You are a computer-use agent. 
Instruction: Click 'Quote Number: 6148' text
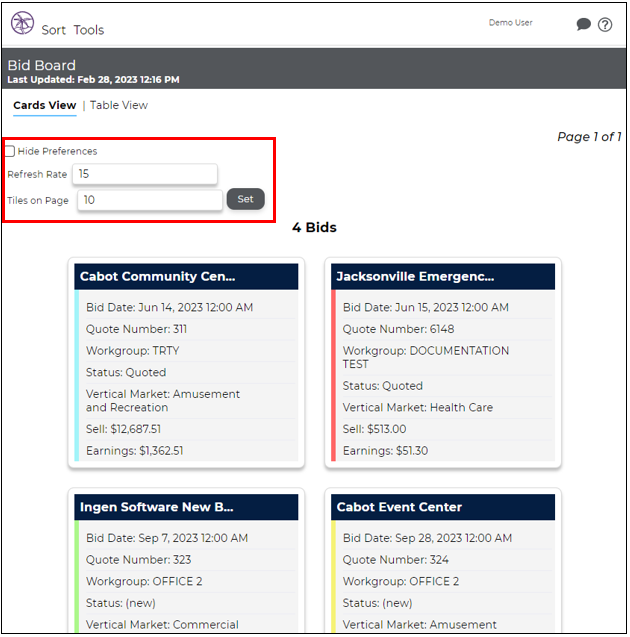[398, 329]
